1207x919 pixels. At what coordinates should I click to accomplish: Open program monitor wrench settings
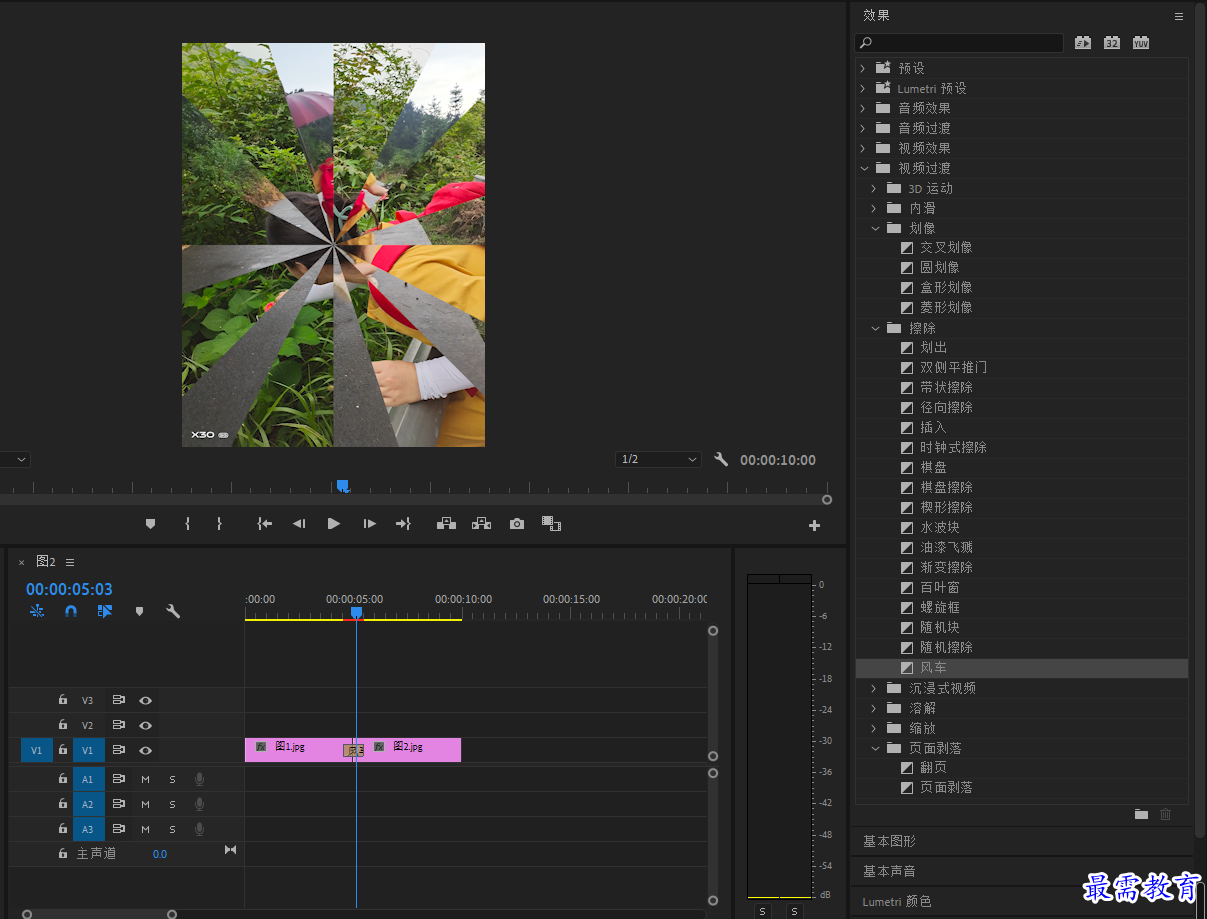tap(721, 460)
